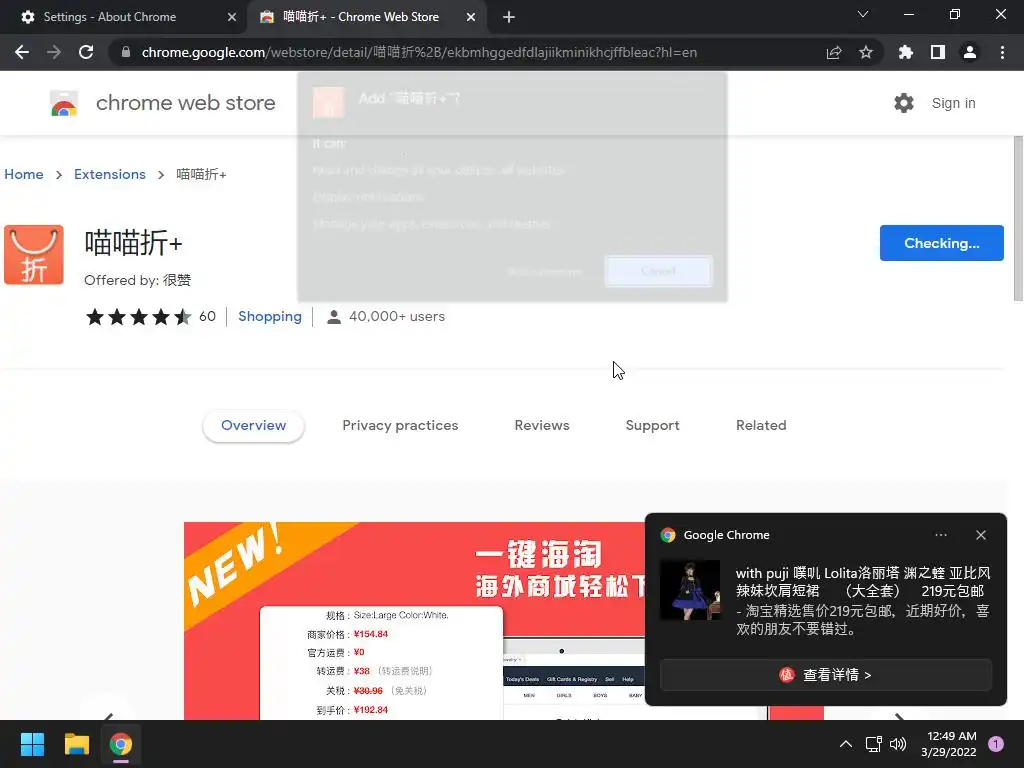The height and width of the screenshot is (768, 1024).
Task: Open Chrome's three-dot menu
Action: (x=1002, y=52)
